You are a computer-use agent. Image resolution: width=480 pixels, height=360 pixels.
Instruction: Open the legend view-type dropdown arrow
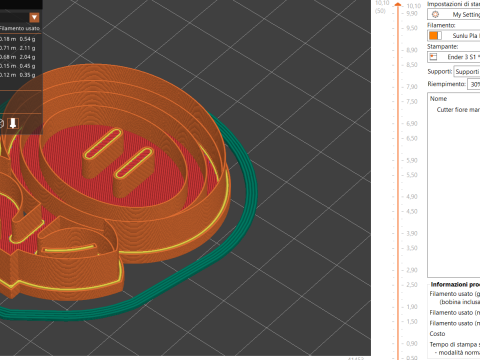34,17
